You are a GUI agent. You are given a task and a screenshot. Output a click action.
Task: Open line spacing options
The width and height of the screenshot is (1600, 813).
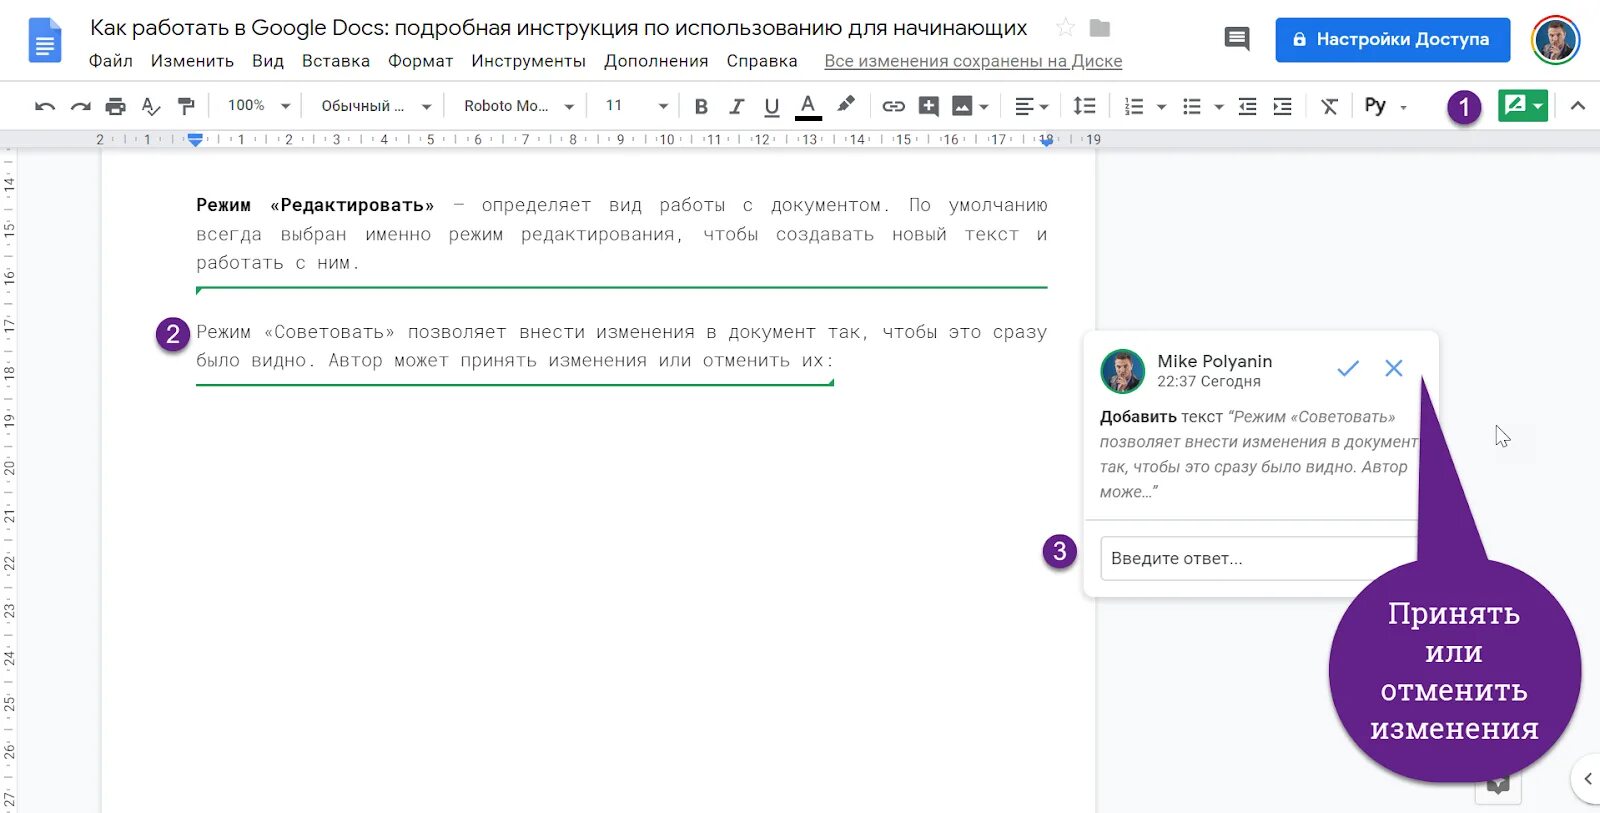pos(1084,106)
